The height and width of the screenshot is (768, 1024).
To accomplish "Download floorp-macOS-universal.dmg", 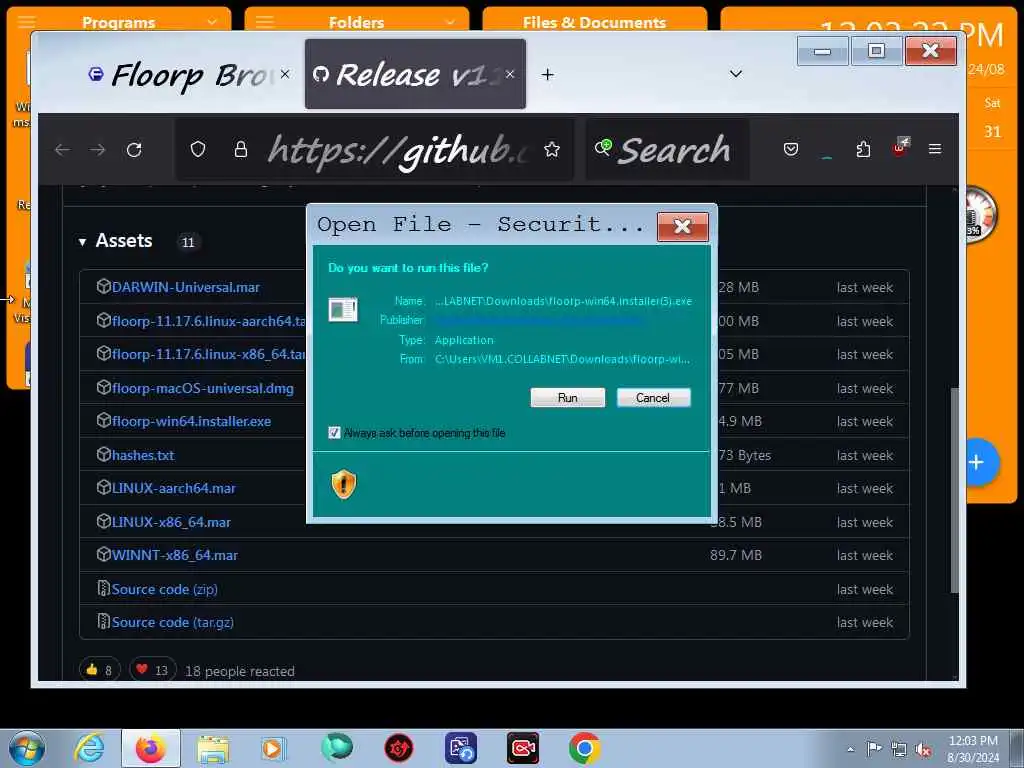I will coord(202,389).
